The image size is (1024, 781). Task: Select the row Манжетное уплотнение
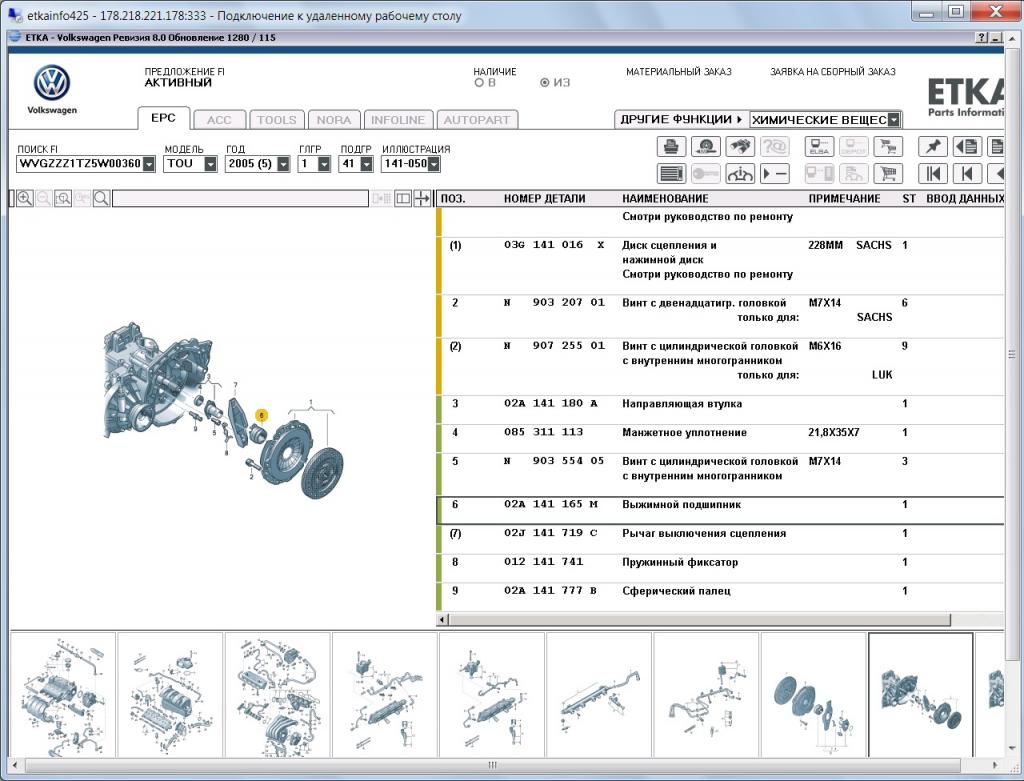[720, 439]
